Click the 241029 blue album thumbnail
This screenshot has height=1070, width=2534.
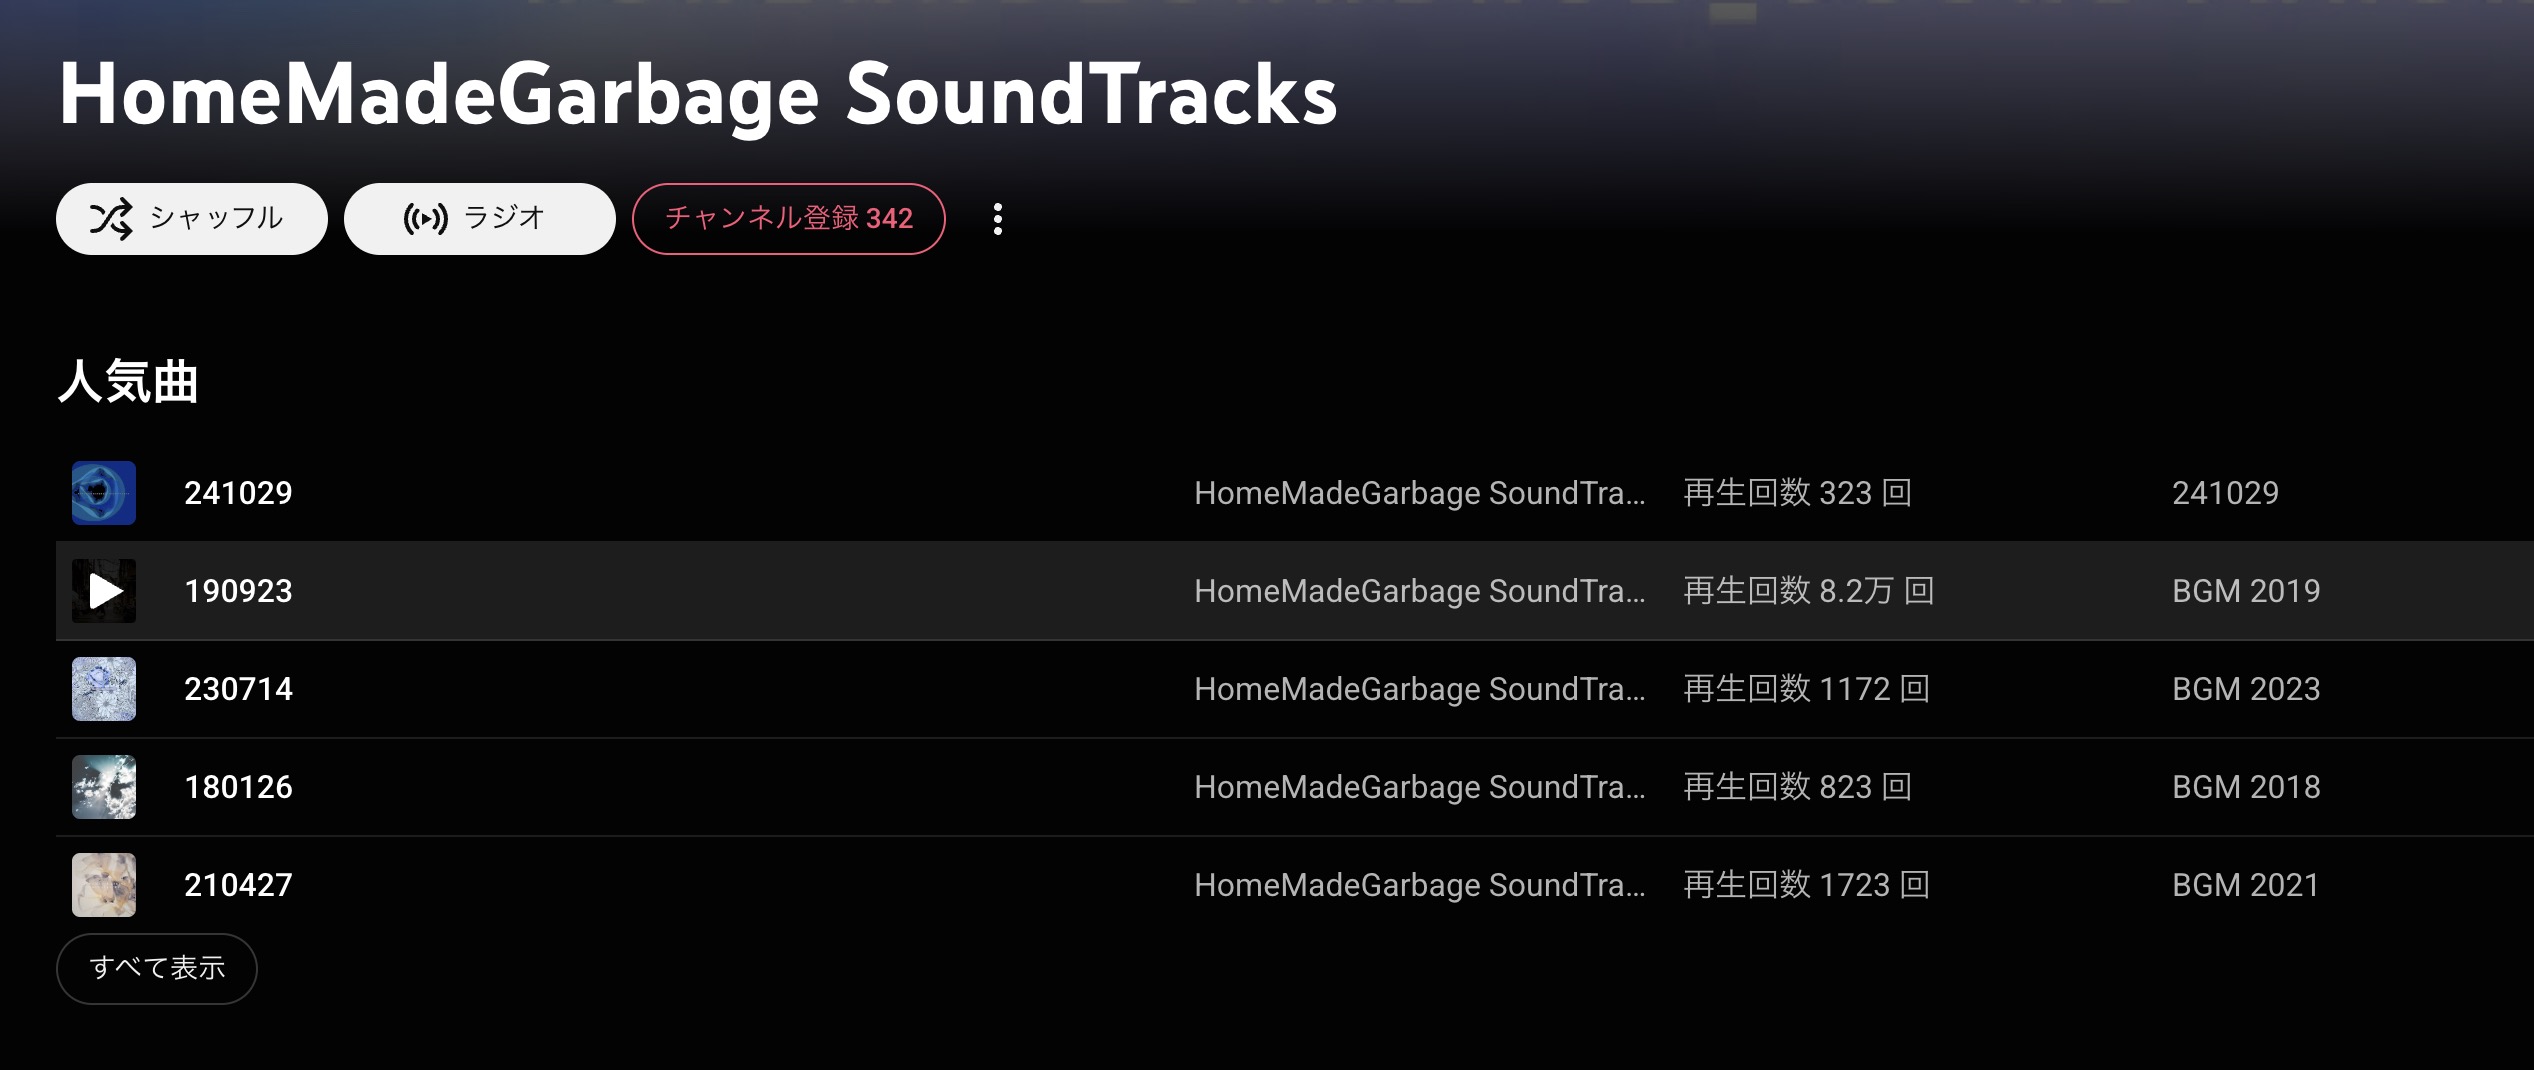104,493
